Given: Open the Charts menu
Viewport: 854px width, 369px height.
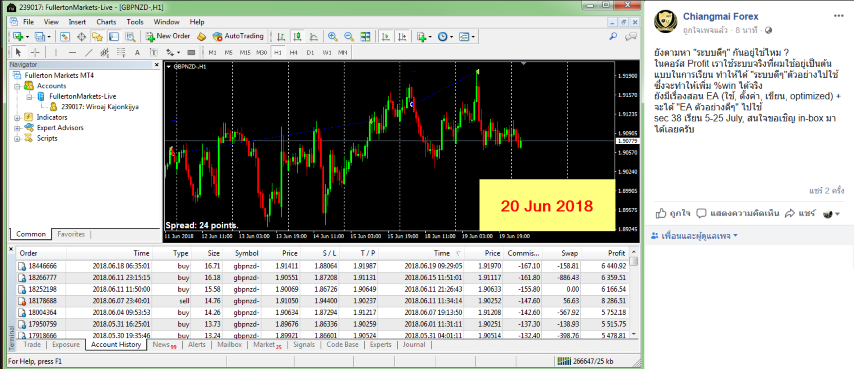Looking at the screenshot, I should coord(106,22).
